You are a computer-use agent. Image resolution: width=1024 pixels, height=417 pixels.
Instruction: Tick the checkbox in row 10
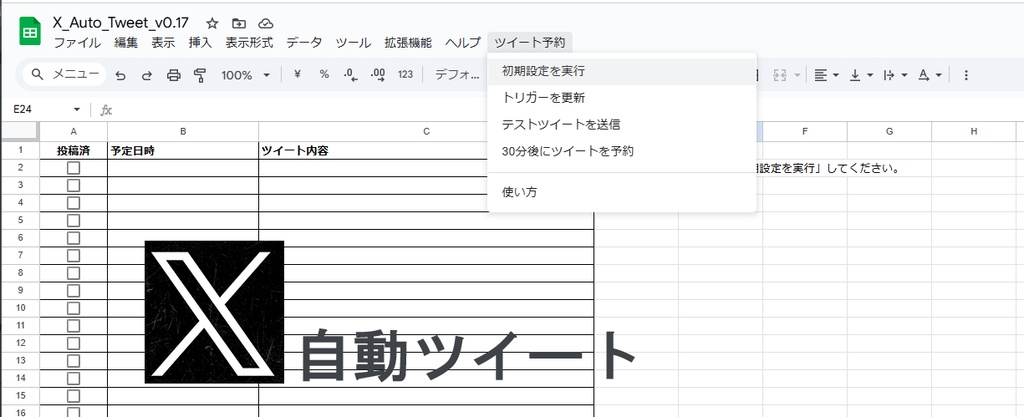pos(74,308)
